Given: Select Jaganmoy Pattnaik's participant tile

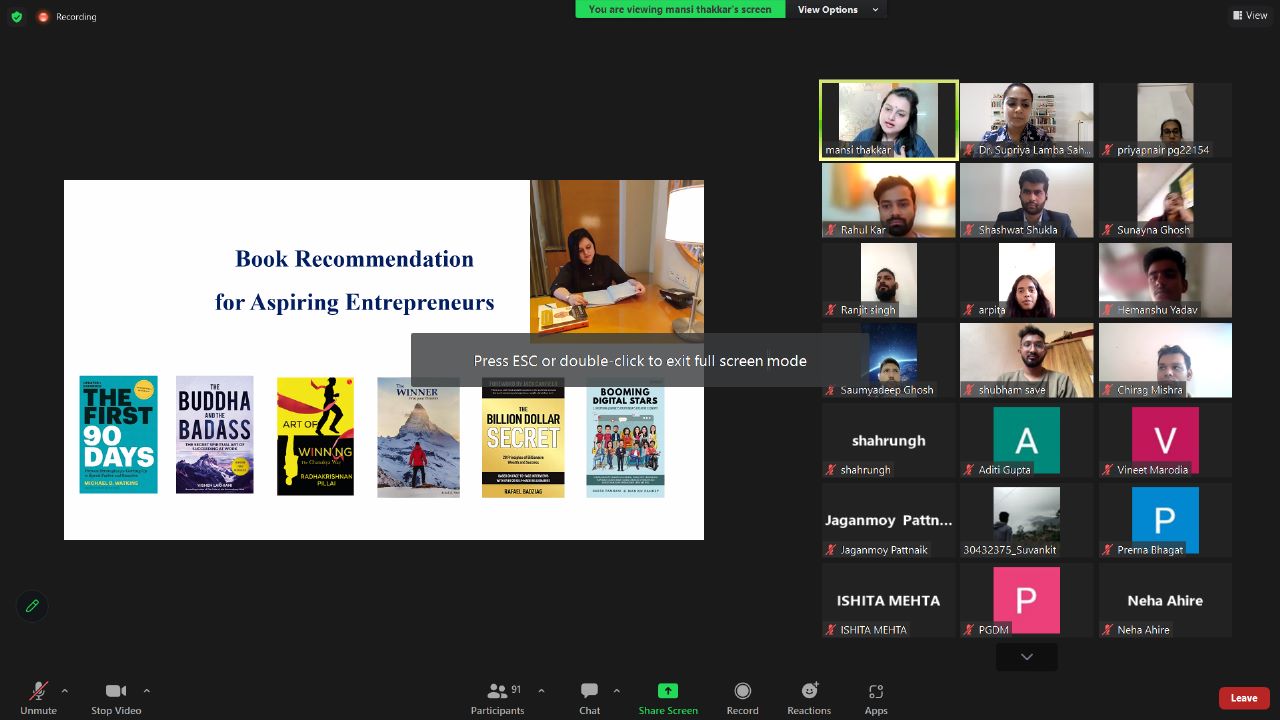Looking at the screenshot, I should point(889,520).
